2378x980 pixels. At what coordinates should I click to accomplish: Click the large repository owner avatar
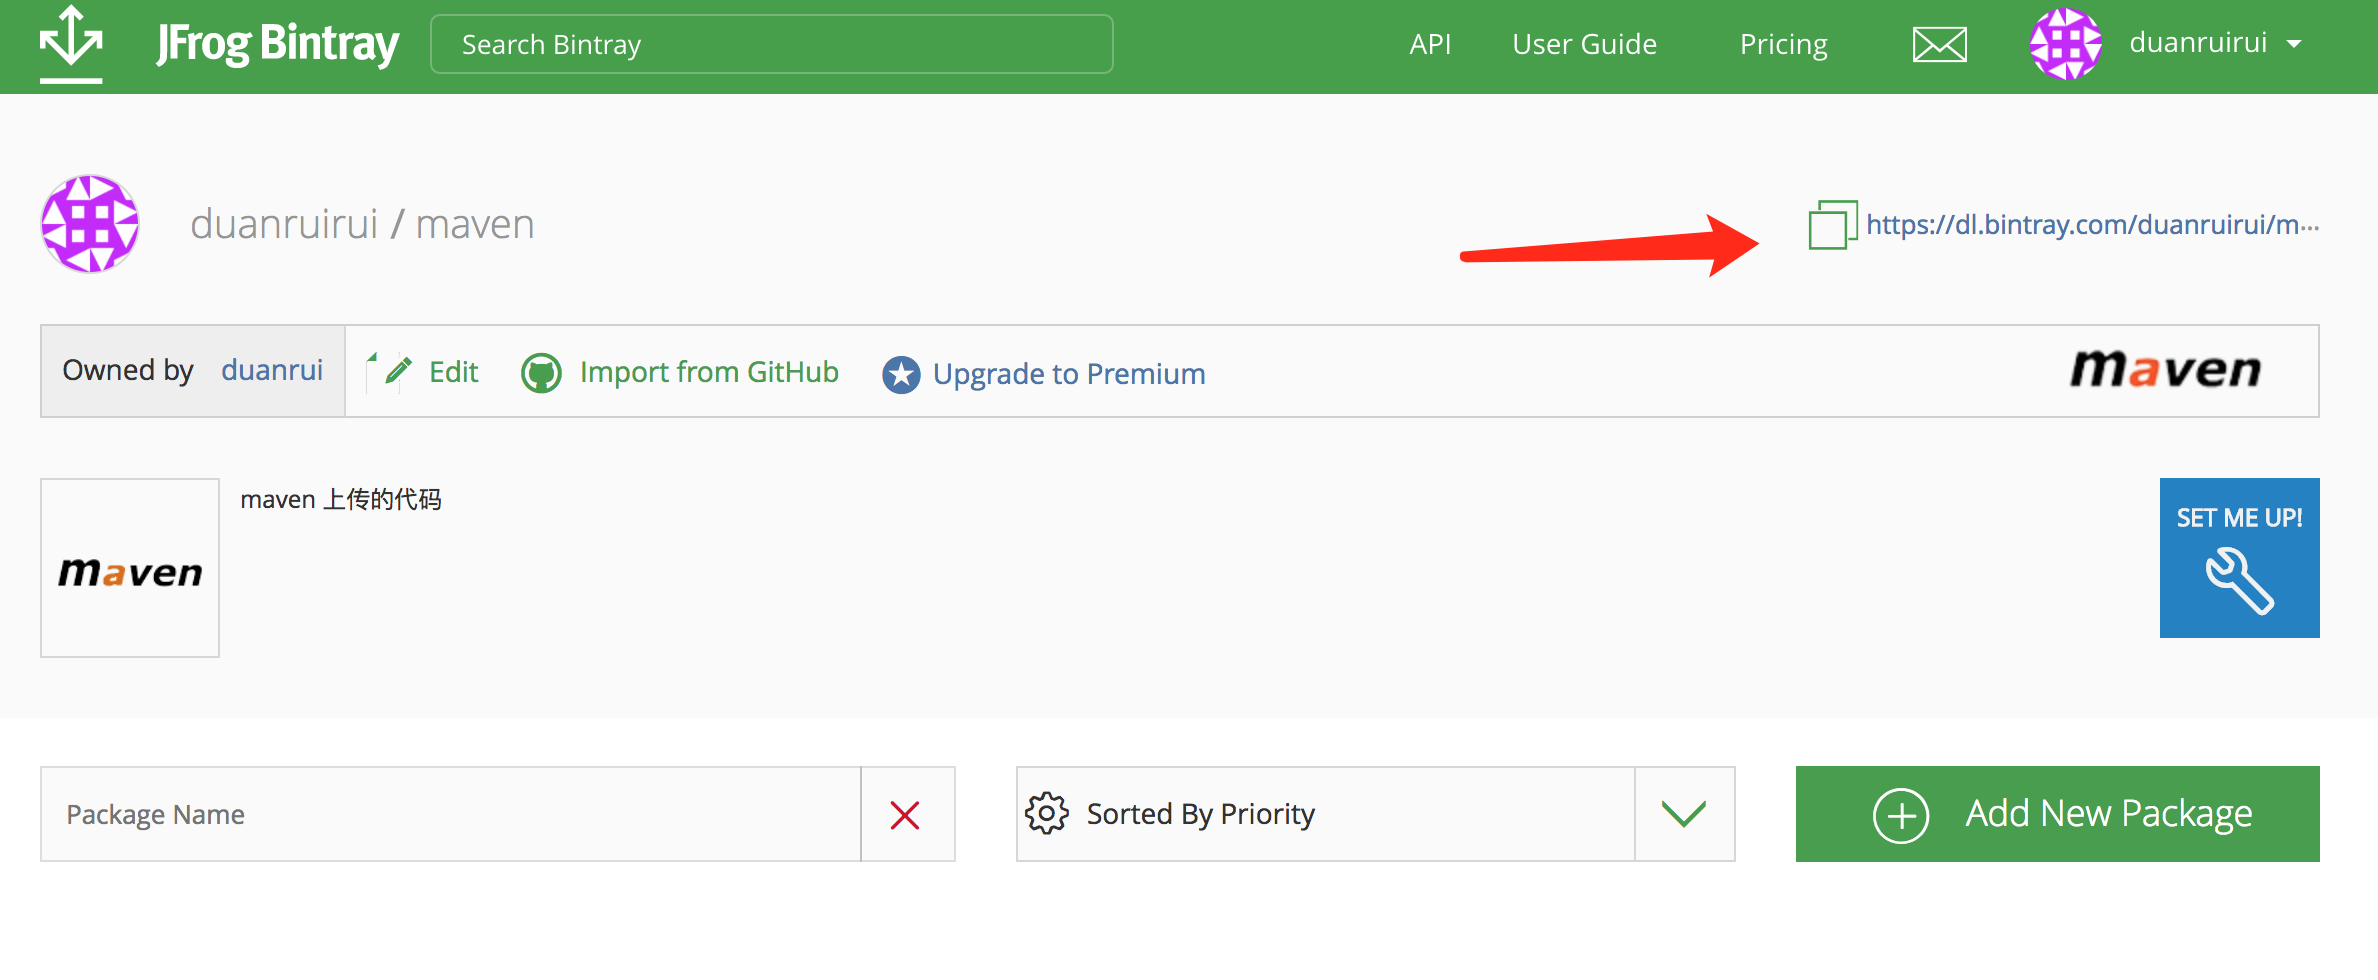click(x=90, y=224)
